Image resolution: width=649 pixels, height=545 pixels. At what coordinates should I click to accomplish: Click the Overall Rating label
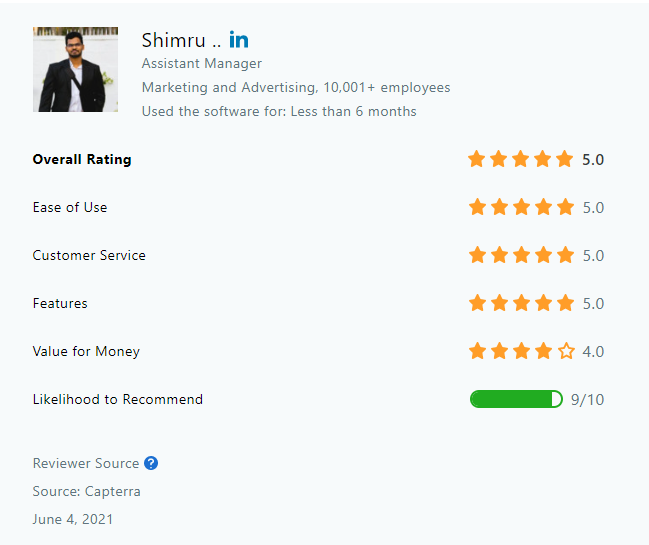tap(82, 159)
